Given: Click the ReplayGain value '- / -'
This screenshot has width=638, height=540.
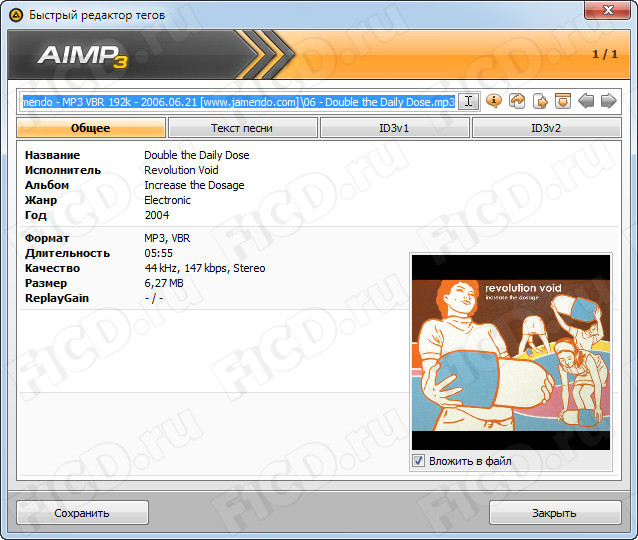Looking at the screenshot, I should click(154, 298).
